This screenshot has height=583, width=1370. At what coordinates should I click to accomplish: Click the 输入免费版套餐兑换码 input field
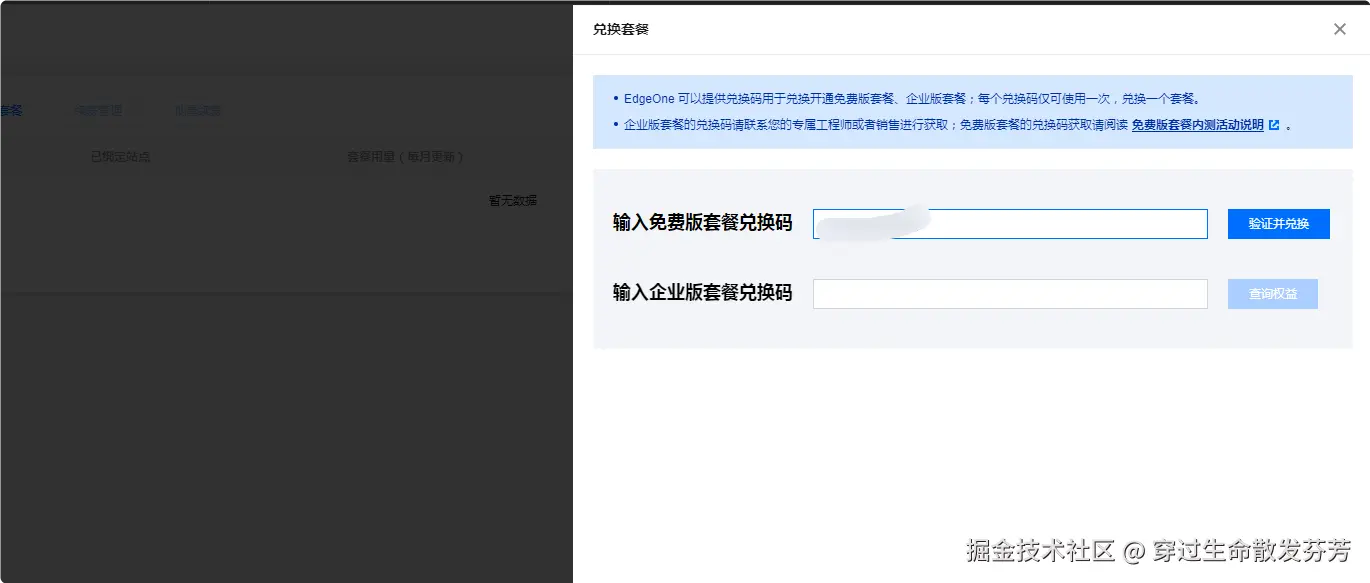pyautogui.click(x=1010, y=223)
